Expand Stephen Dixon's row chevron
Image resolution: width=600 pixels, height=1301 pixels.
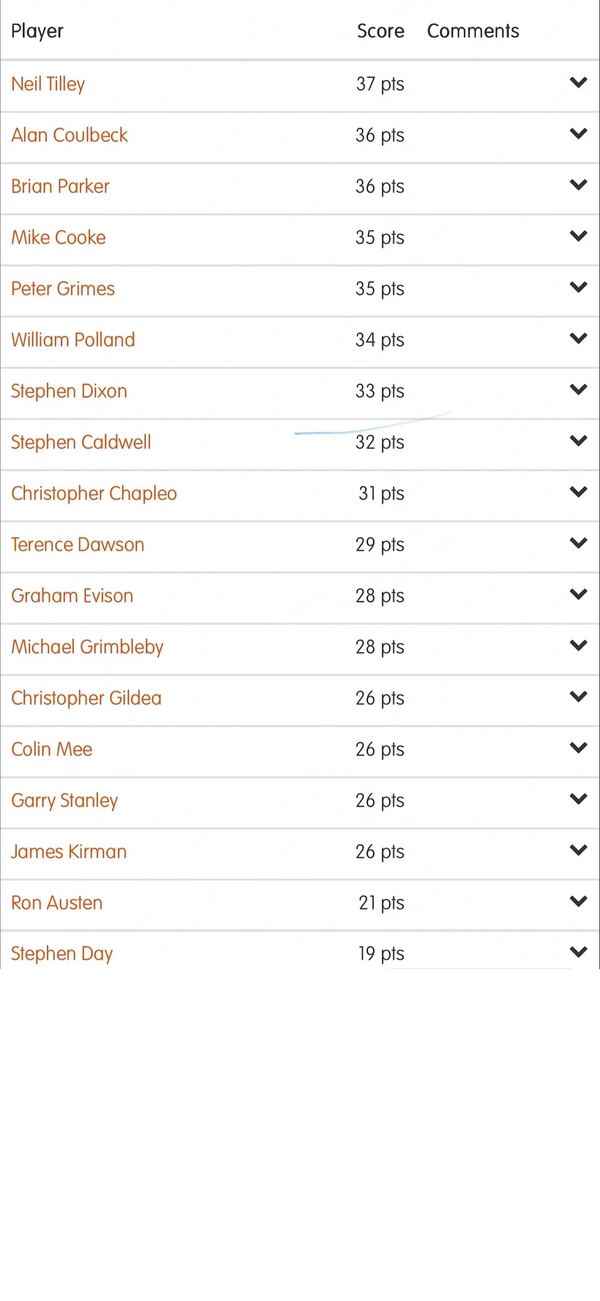coord(578,390)
